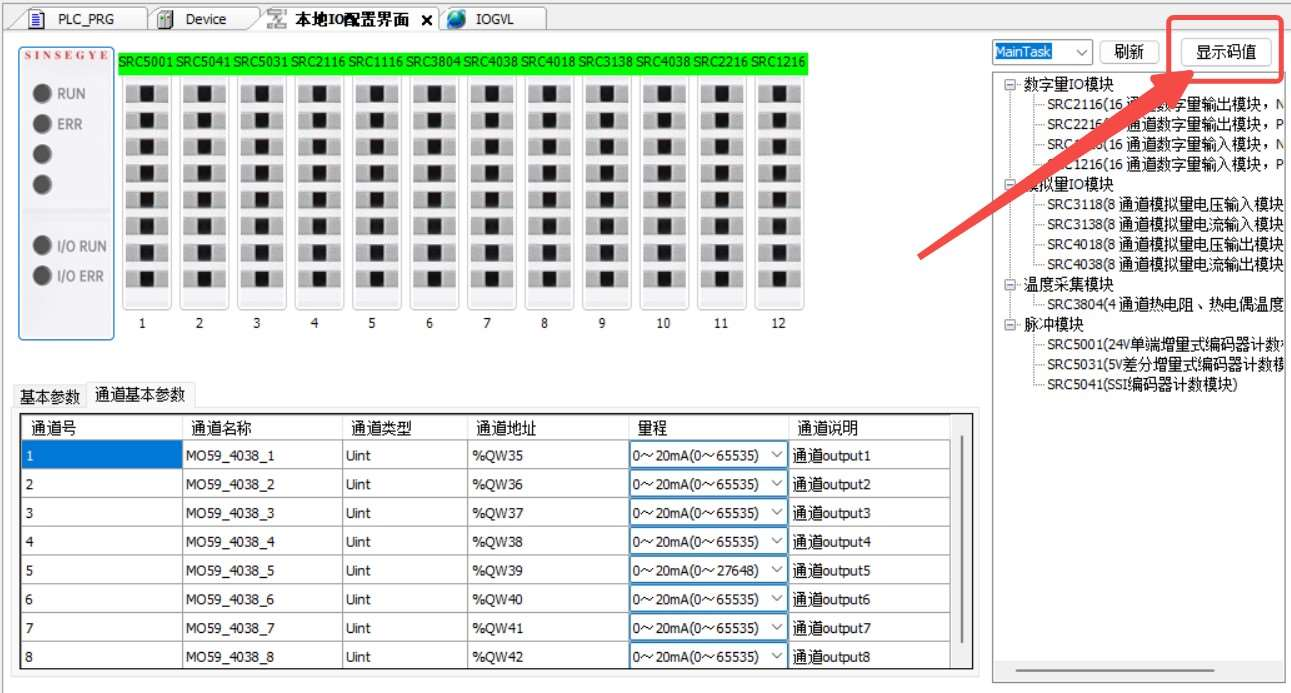Click the ERR status indicator light
Screen dimensions: 1291x693
pyautogui.click(x=42, y=124)
